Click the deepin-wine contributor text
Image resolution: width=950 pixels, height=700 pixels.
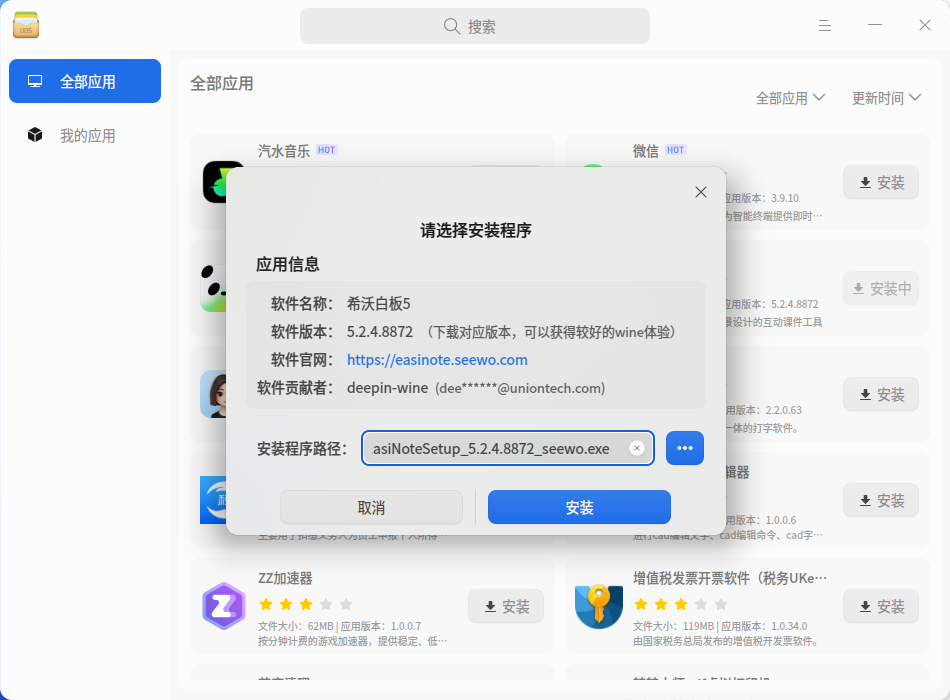point(388,388)
